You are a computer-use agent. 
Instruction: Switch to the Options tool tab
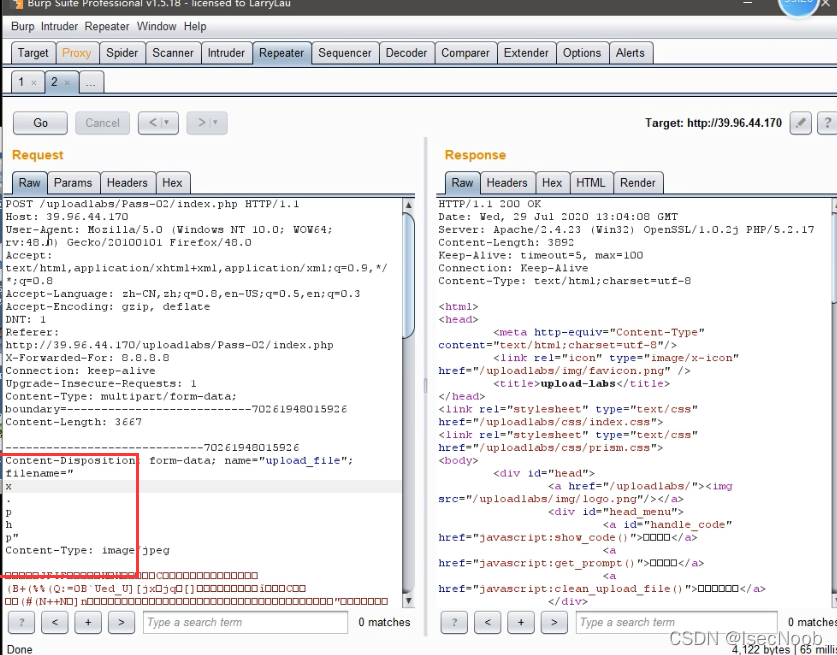(x=582, y=53)
